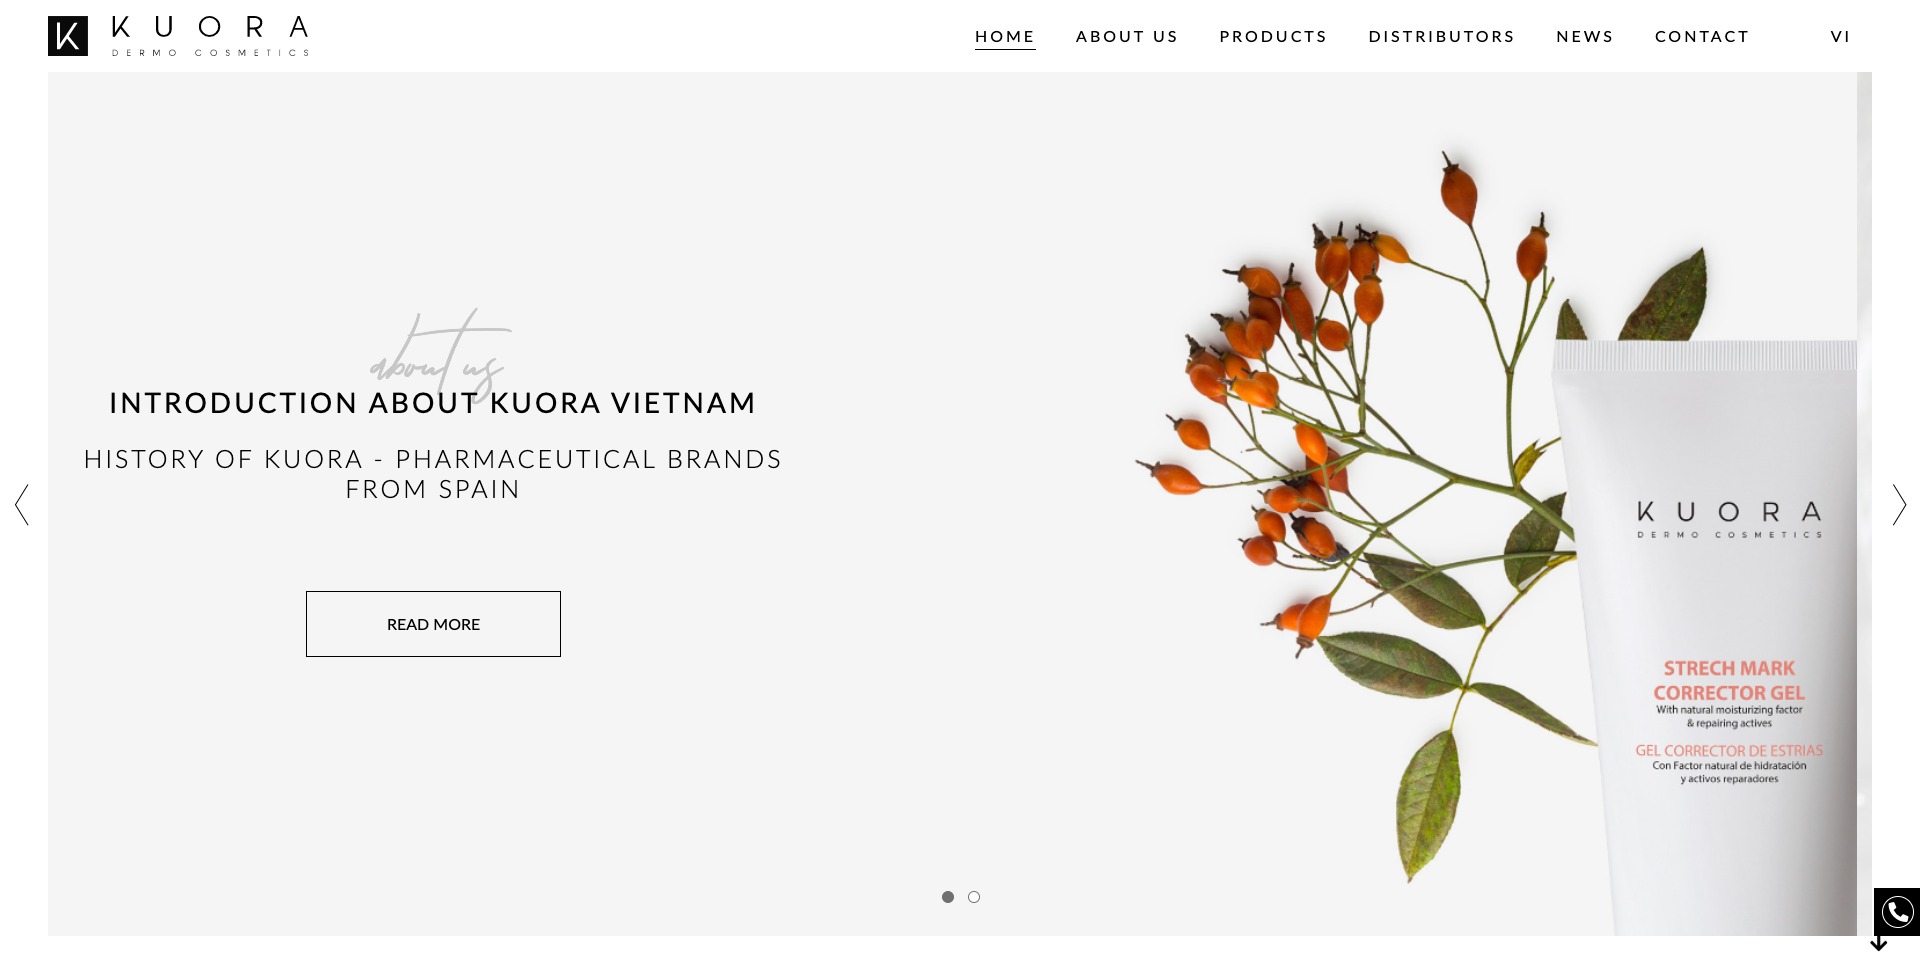
Task: Open the About Us menu item
Action: click(x=1127, y=36)
